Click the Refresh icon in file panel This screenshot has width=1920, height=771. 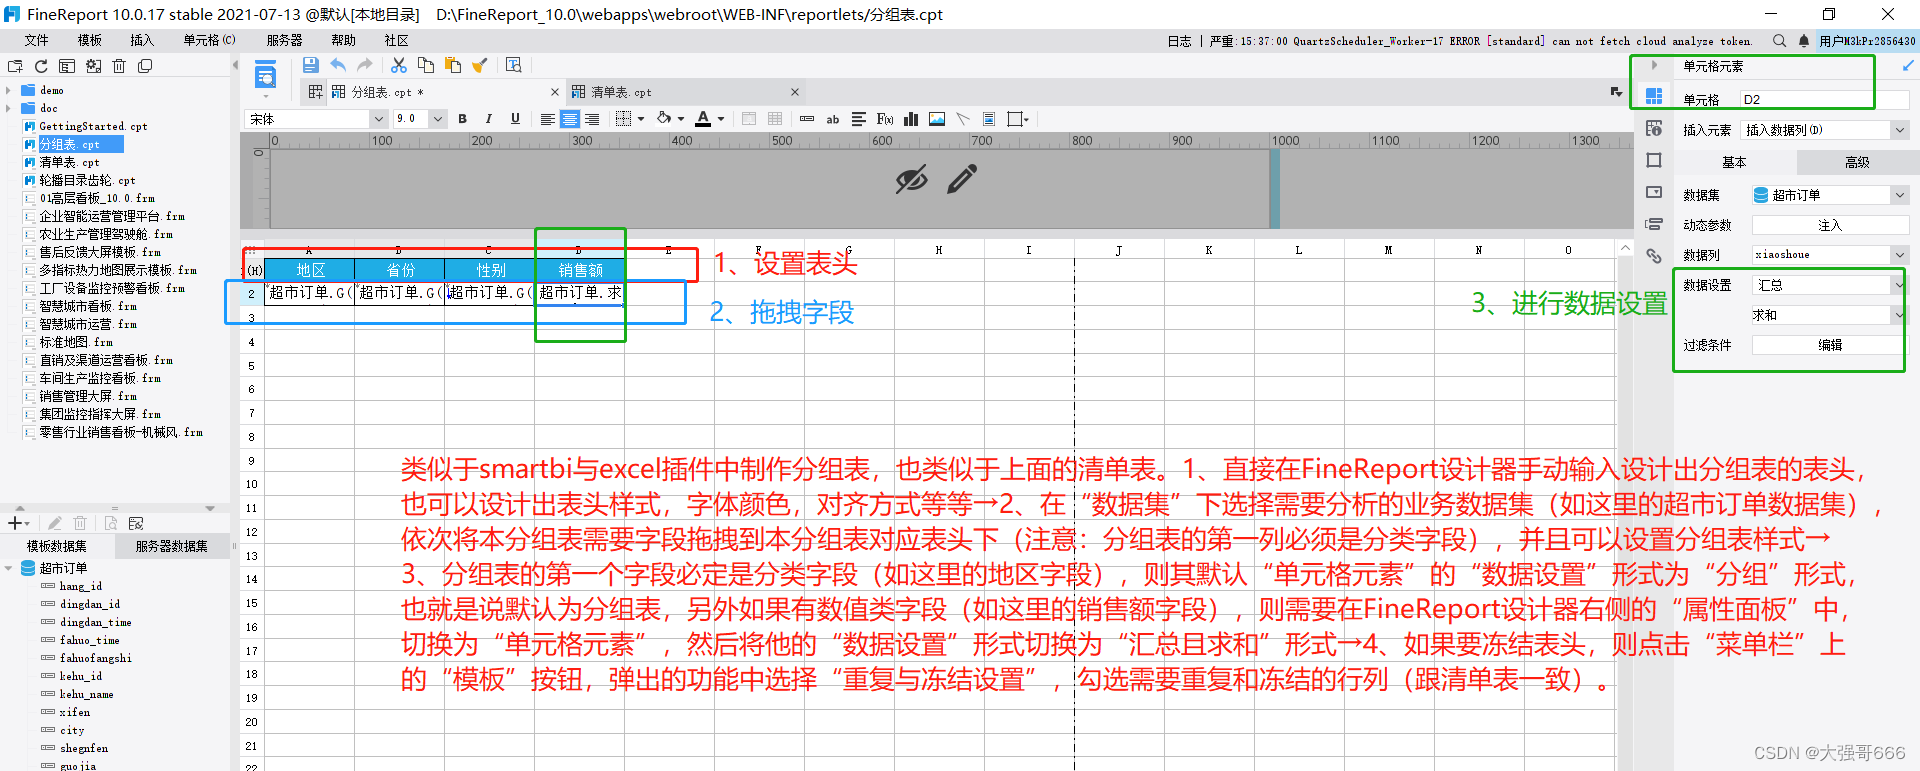41,66
